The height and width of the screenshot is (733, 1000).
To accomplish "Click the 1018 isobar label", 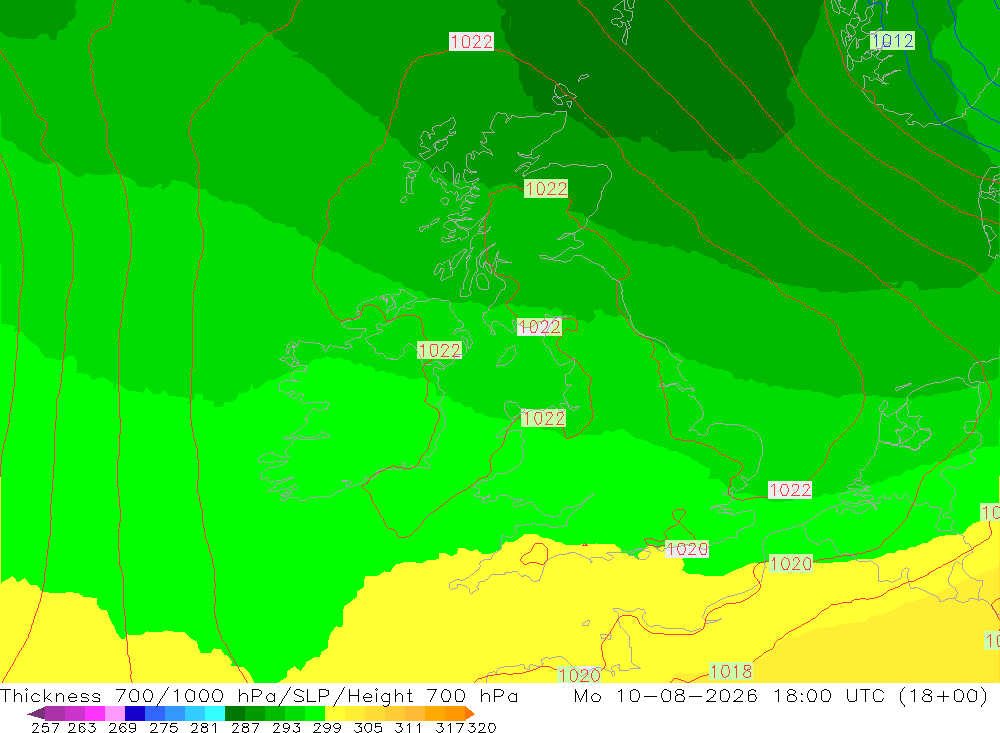I will 731,672.
